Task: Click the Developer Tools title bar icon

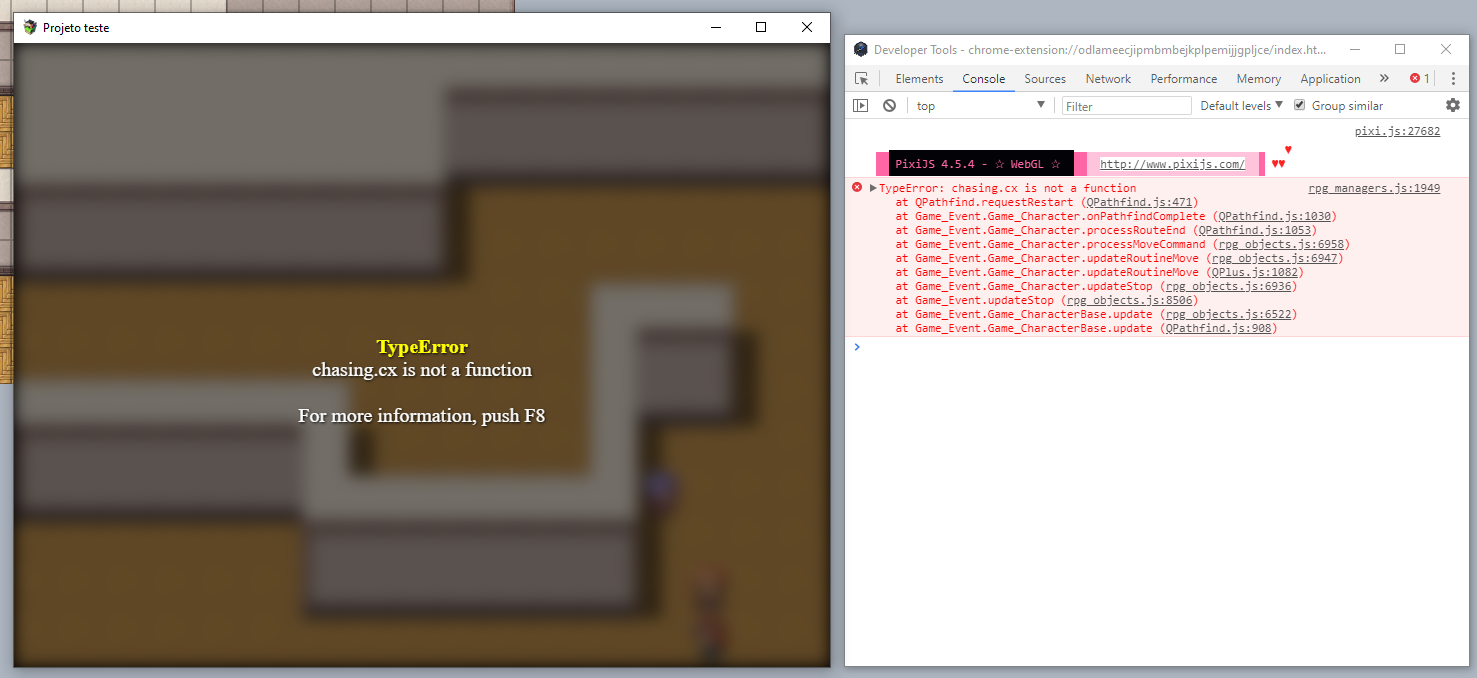Action: point(861,49)
